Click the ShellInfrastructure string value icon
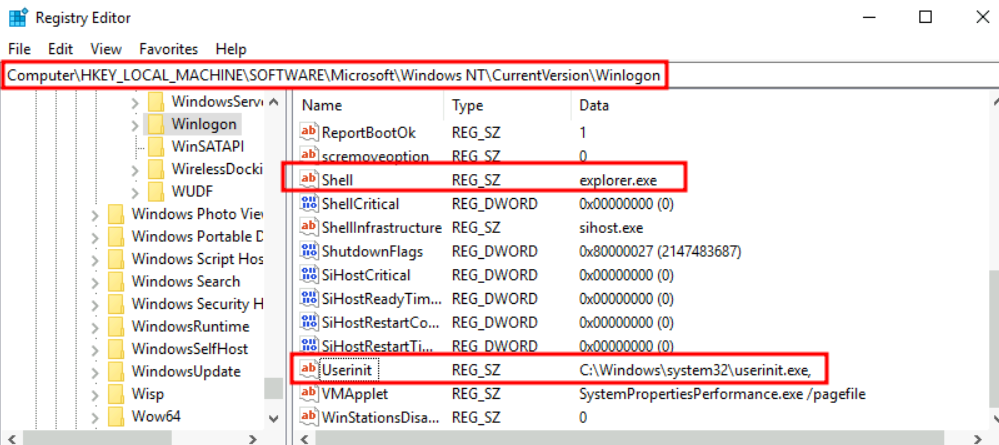 (309, 227)
